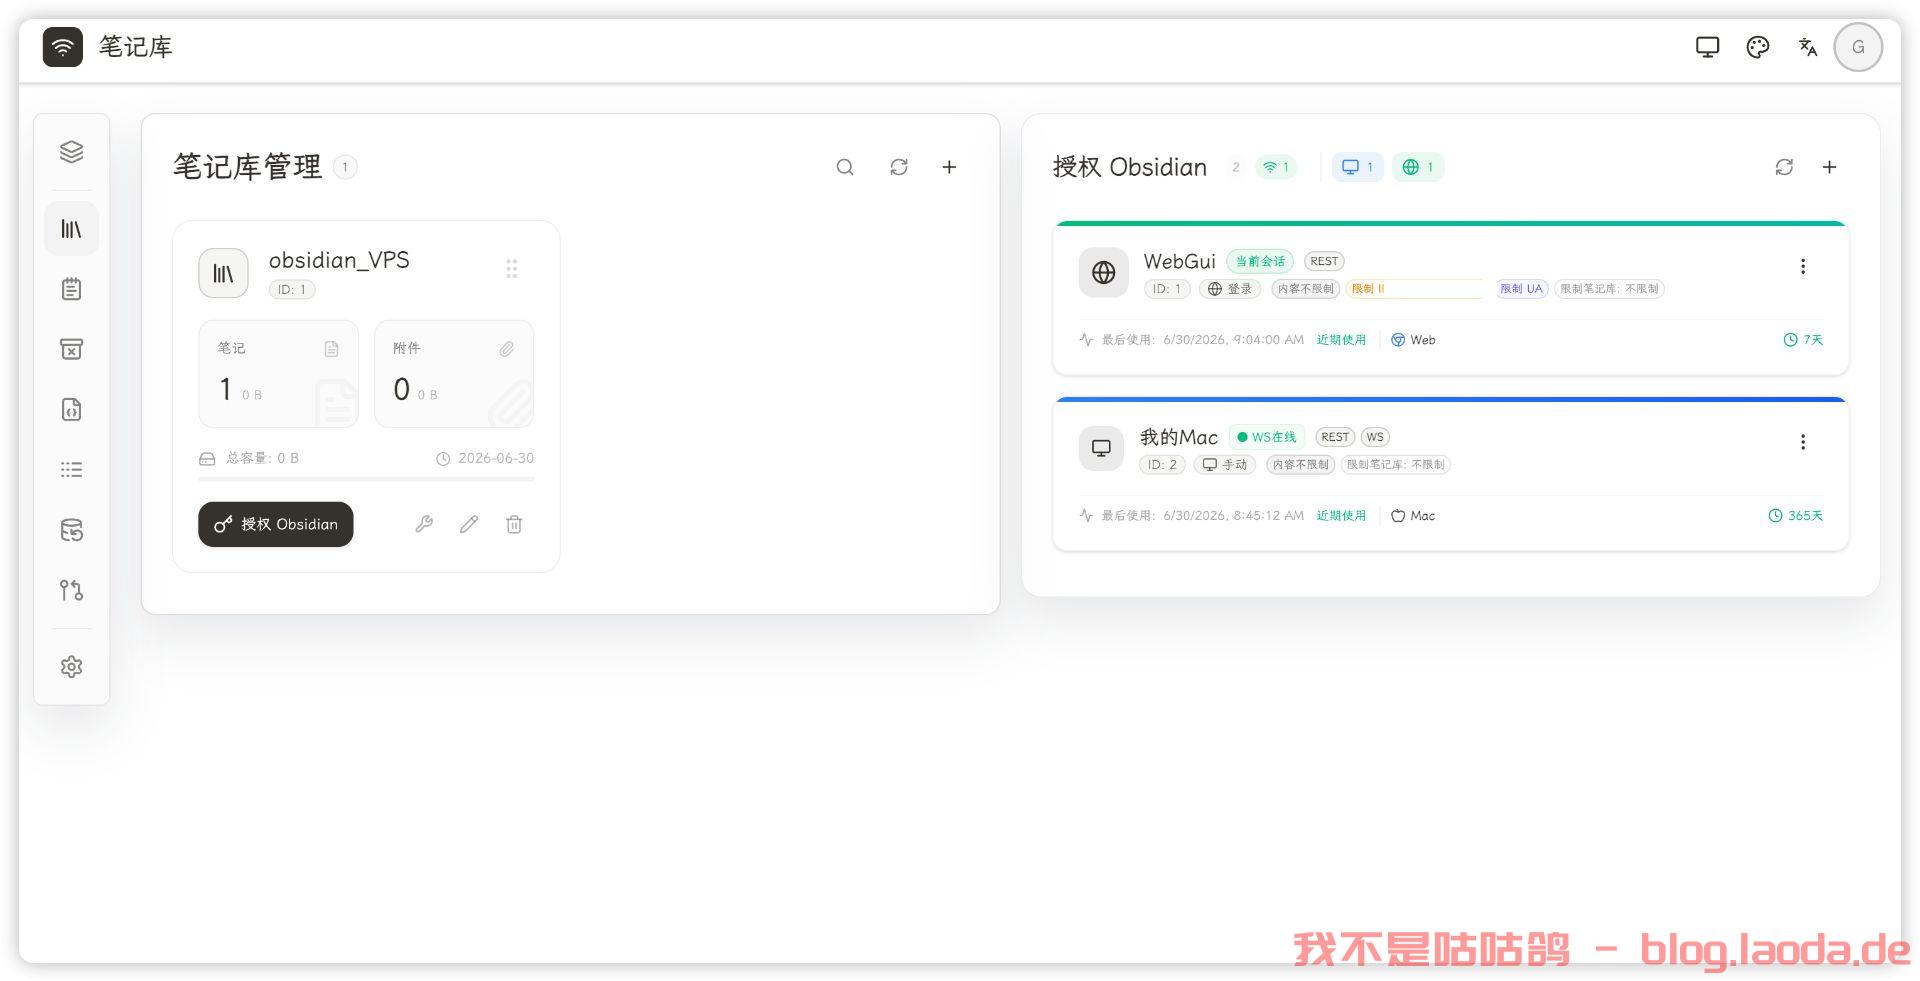The width and height of the screenshot is (1920, 981).
Task: Edit obsidian_VPS with the pencil icon
Action: (x=469, y=524)
